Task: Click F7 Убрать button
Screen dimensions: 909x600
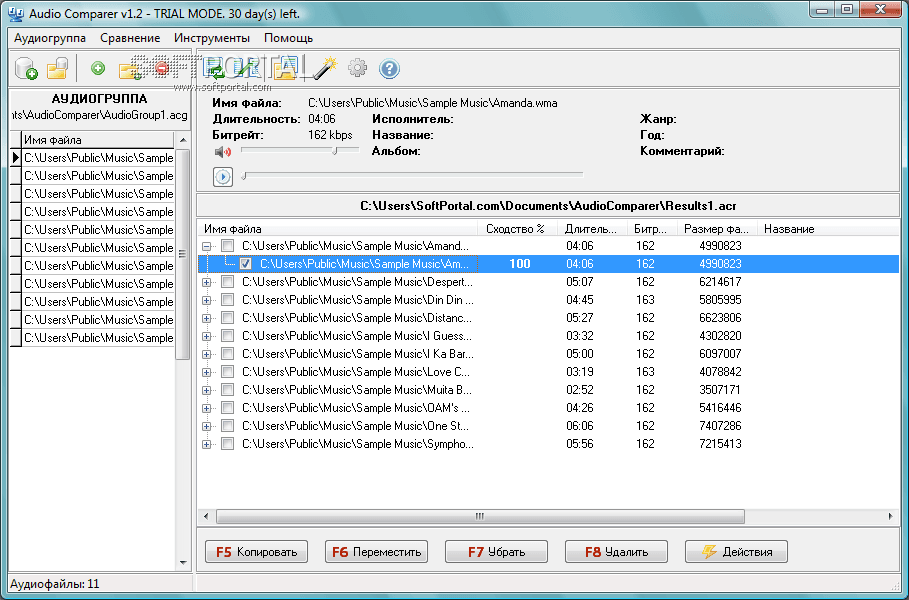Action: coord(496,551)
